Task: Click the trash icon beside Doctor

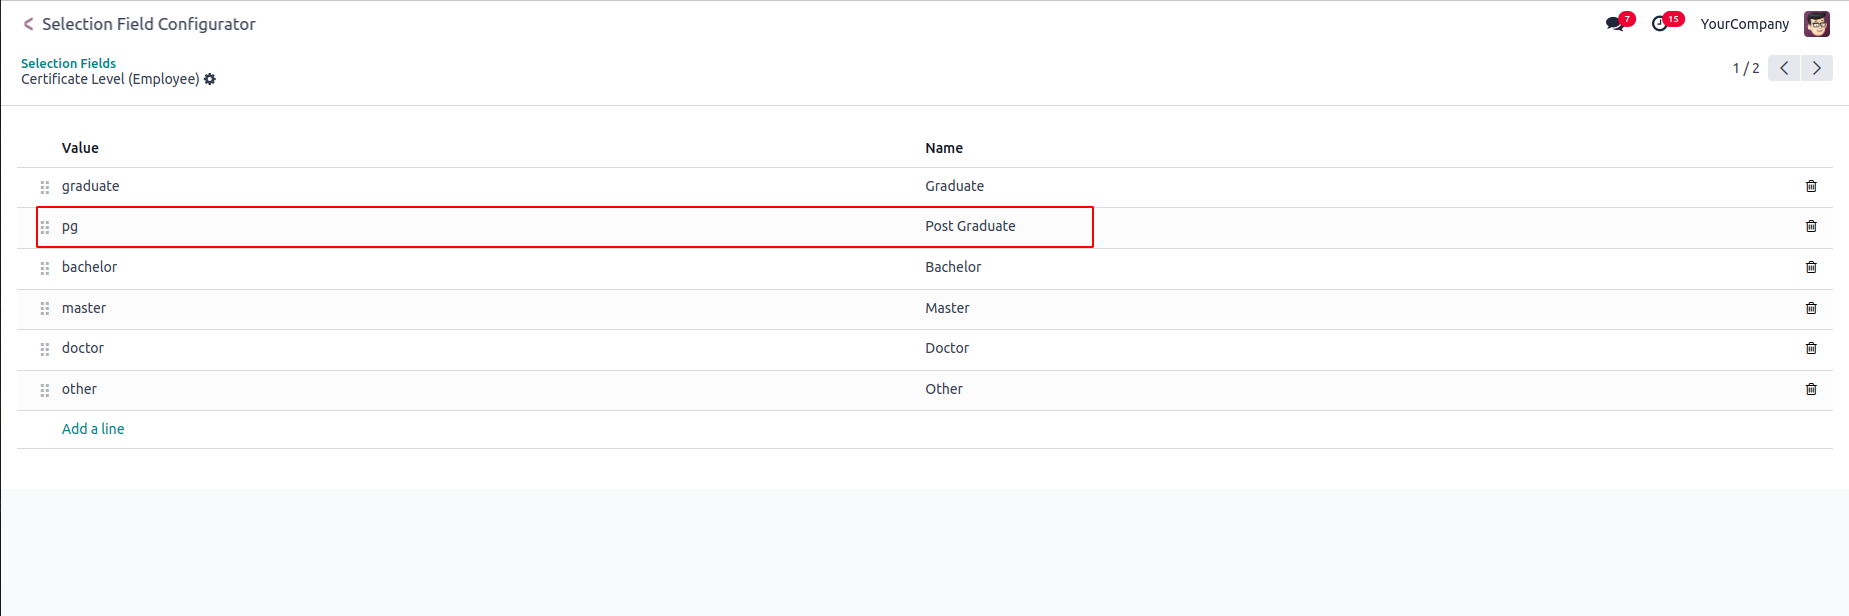Action: 1810,348
